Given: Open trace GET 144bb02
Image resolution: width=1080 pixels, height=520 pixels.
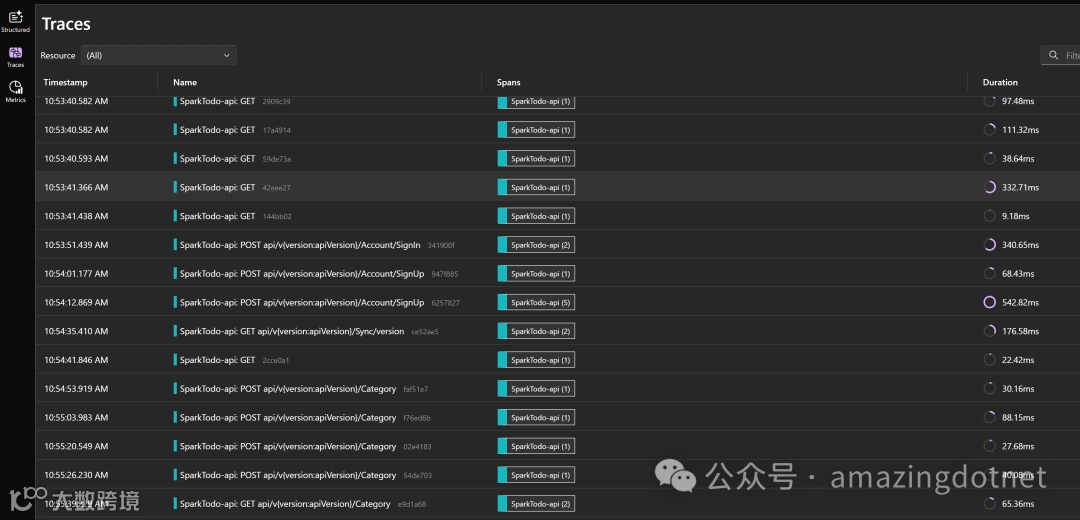Looking at the screenshot, I should (x=232, y=216).
